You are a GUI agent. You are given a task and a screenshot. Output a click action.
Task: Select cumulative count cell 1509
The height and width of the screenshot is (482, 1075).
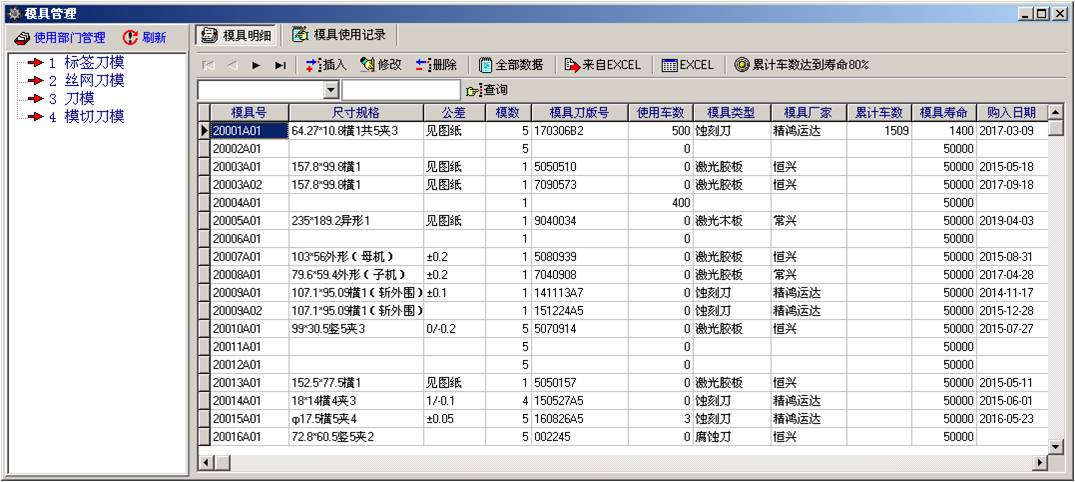(x=879, y=130)
